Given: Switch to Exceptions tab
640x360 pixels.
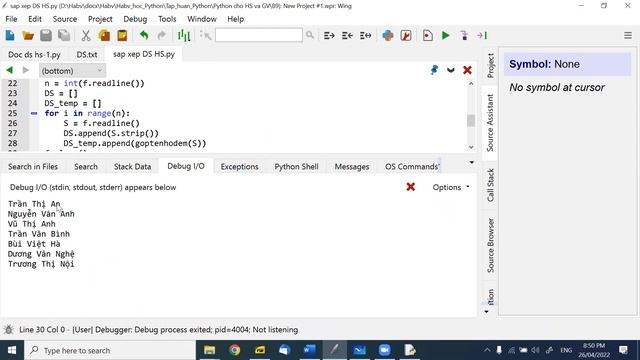Looking at the screenshot, I should 239,167.
